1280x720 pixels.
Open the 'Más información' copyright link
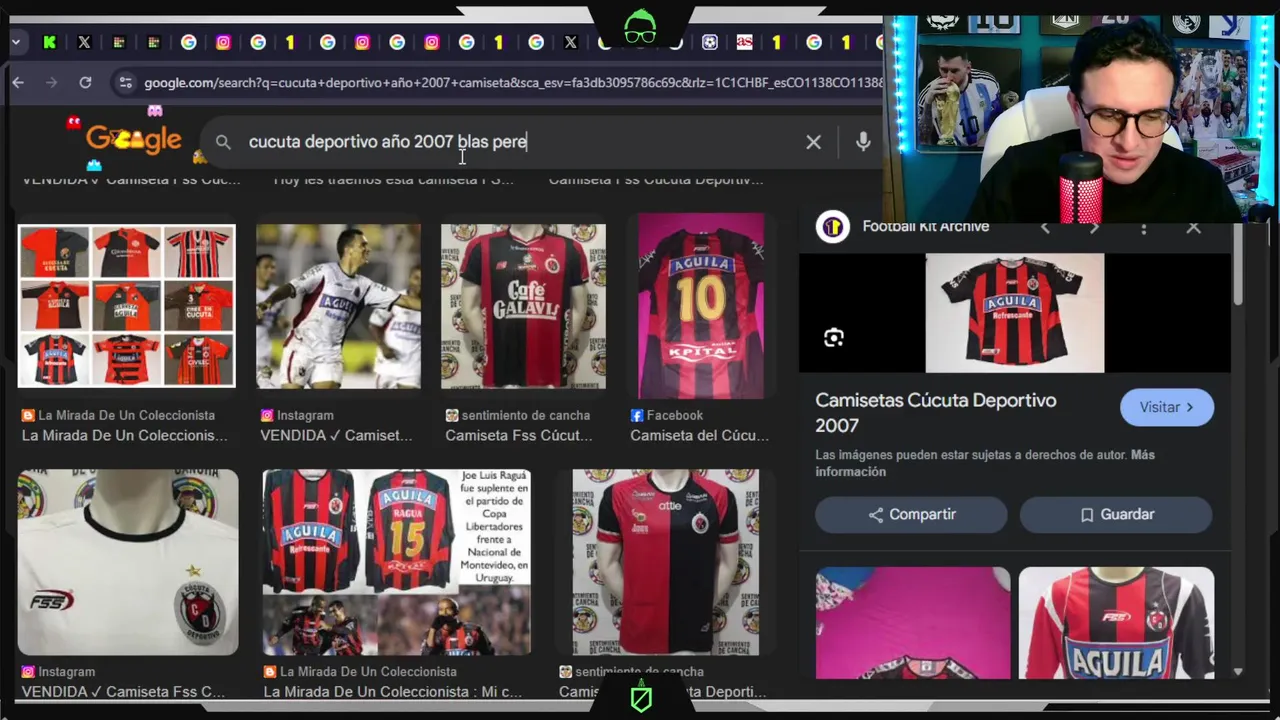click(985, 463)
